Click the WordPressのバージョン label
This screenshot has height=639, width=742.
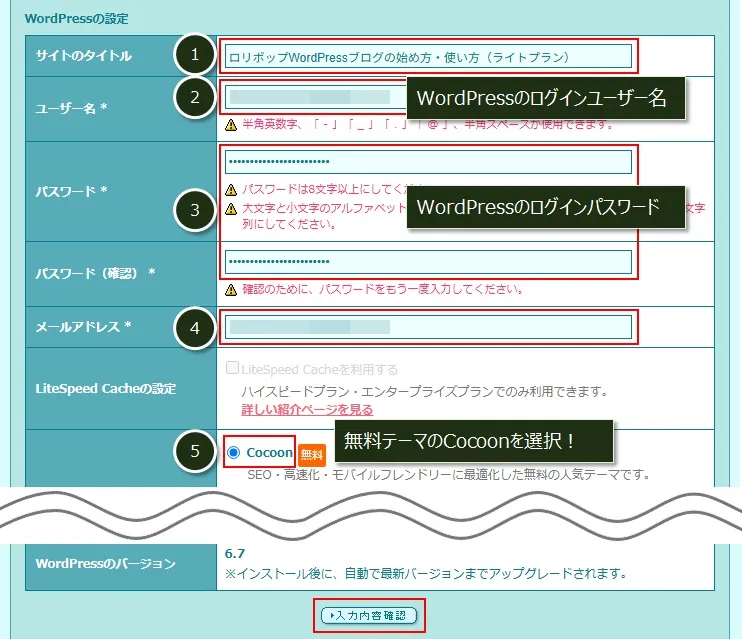point(106,563)
